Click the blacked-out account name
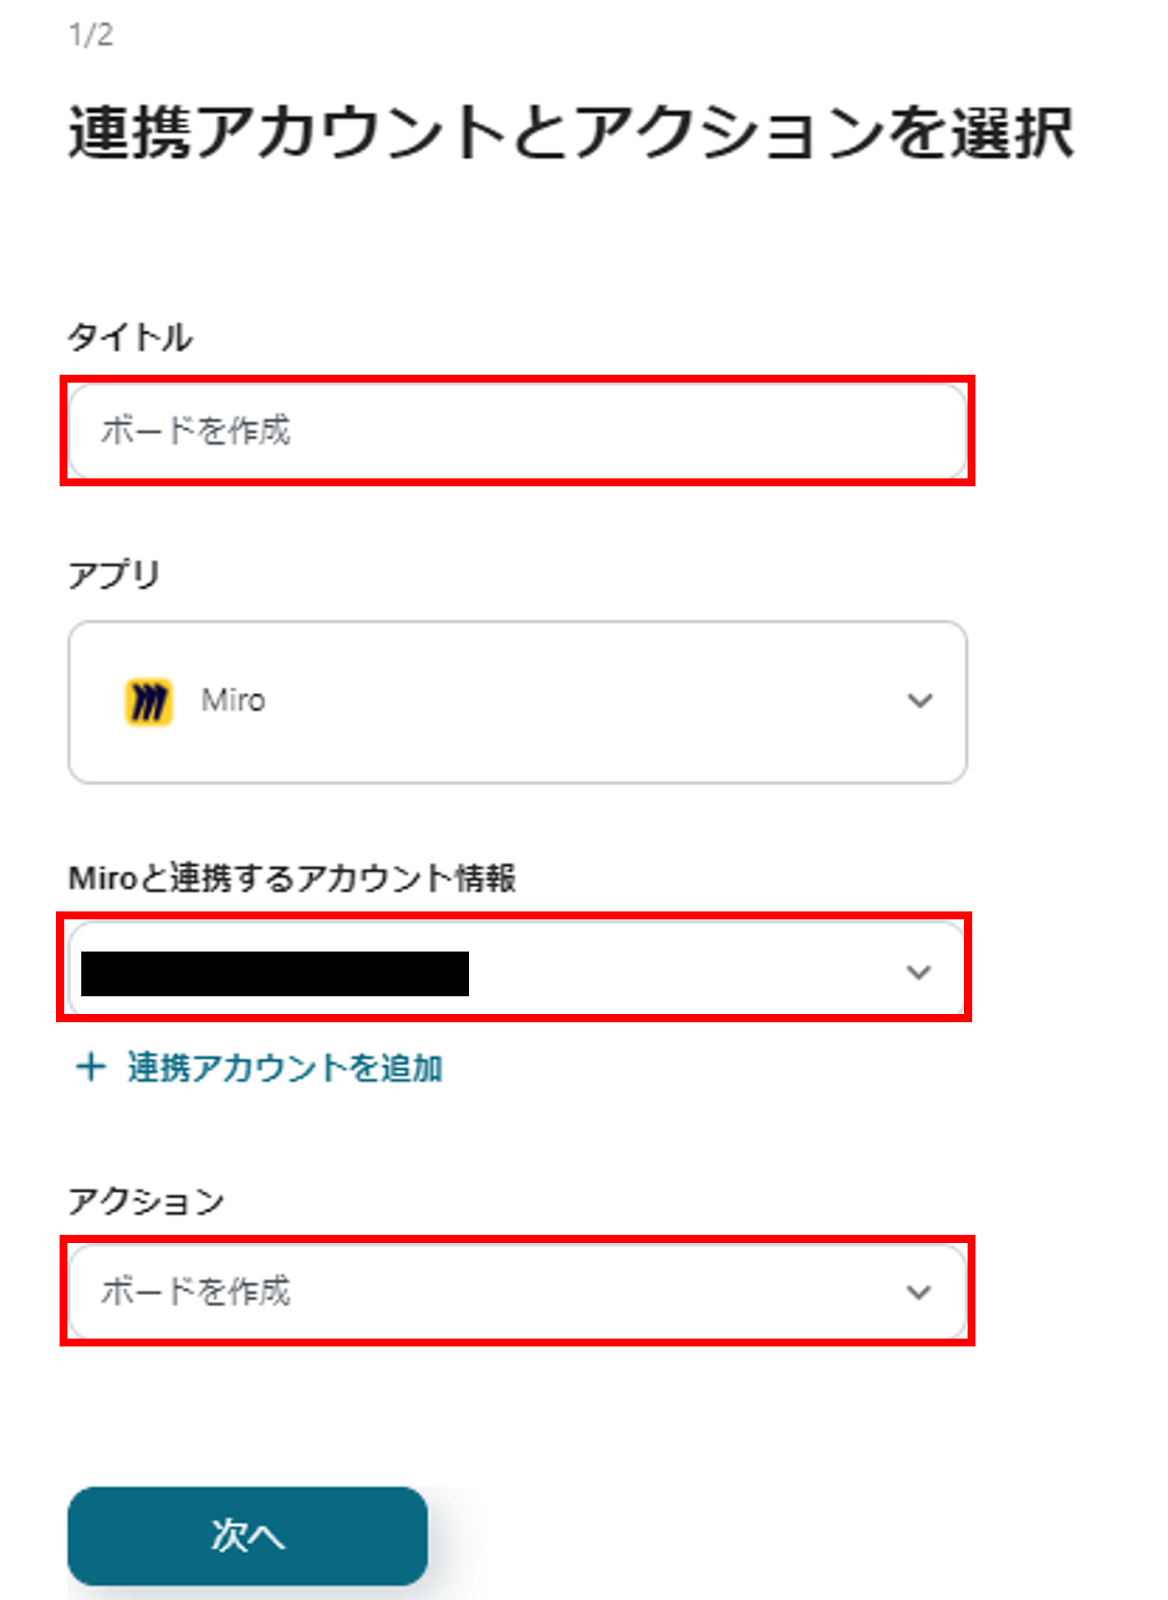1168x1600 pixels. 275,973
